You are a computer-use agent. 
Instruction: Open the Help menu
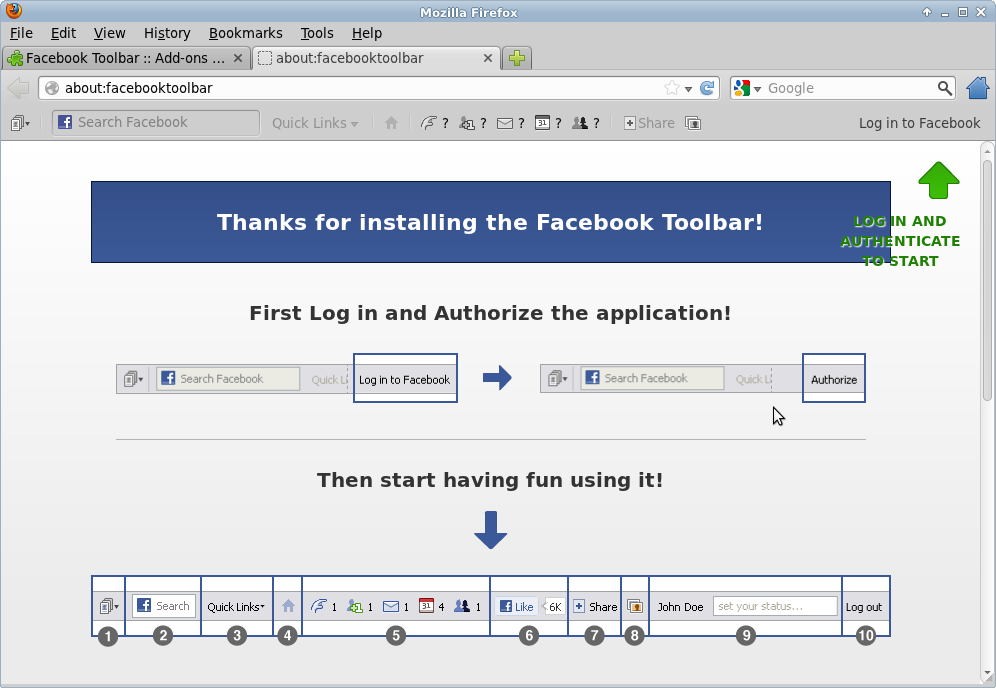pos(367,33)
